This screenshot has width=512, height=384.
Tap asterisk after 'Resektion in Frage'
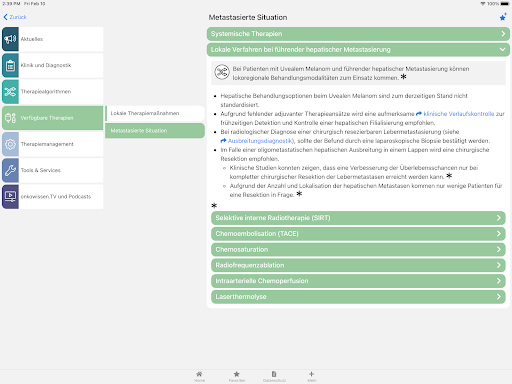pos(299,194)
